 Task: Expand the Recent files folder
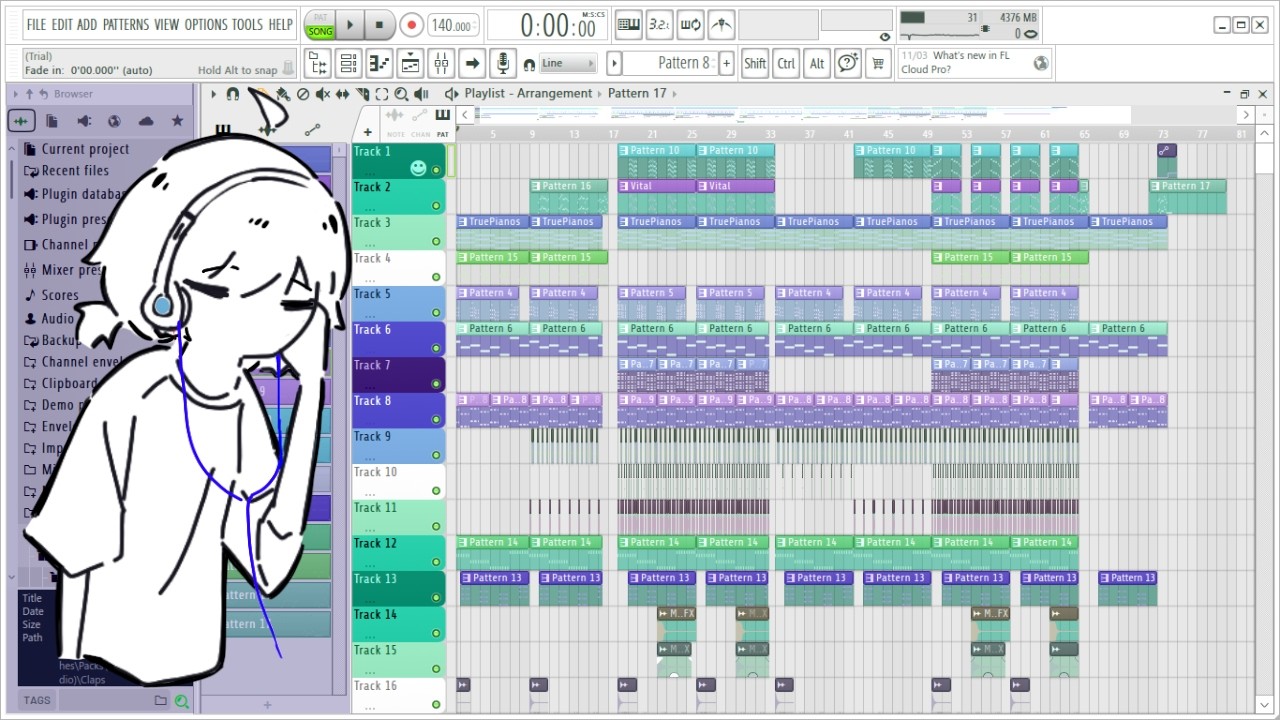[x=65, y=171]
